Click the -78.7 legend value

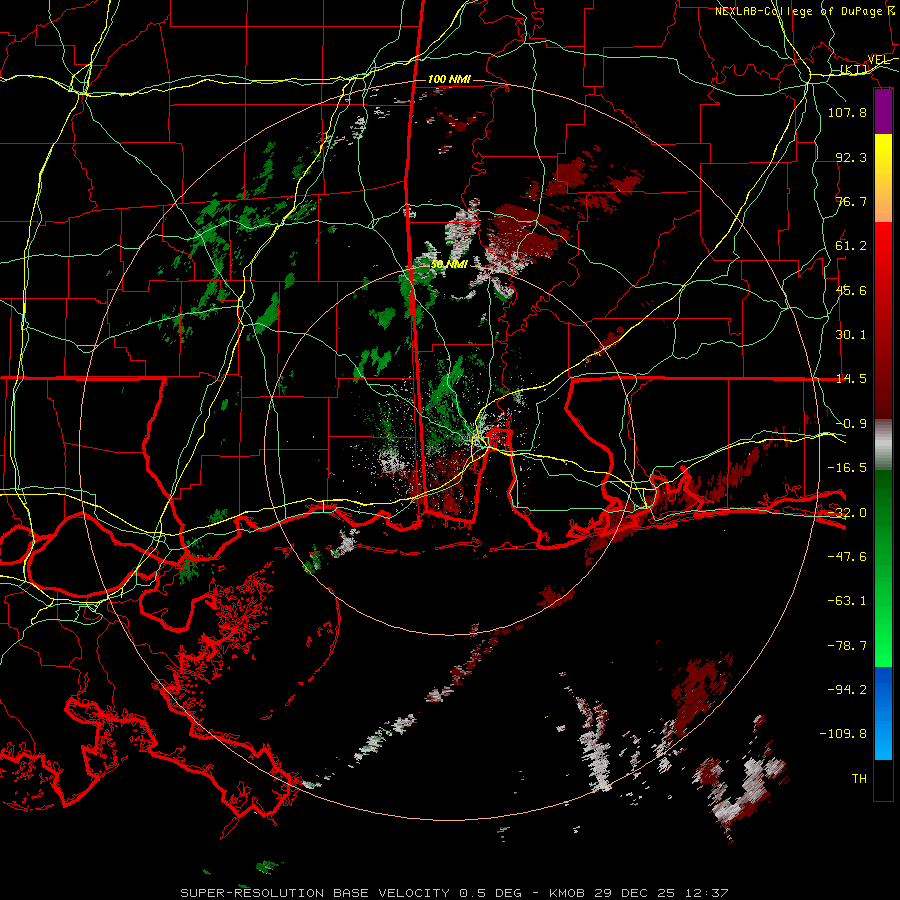click(847, 646)
